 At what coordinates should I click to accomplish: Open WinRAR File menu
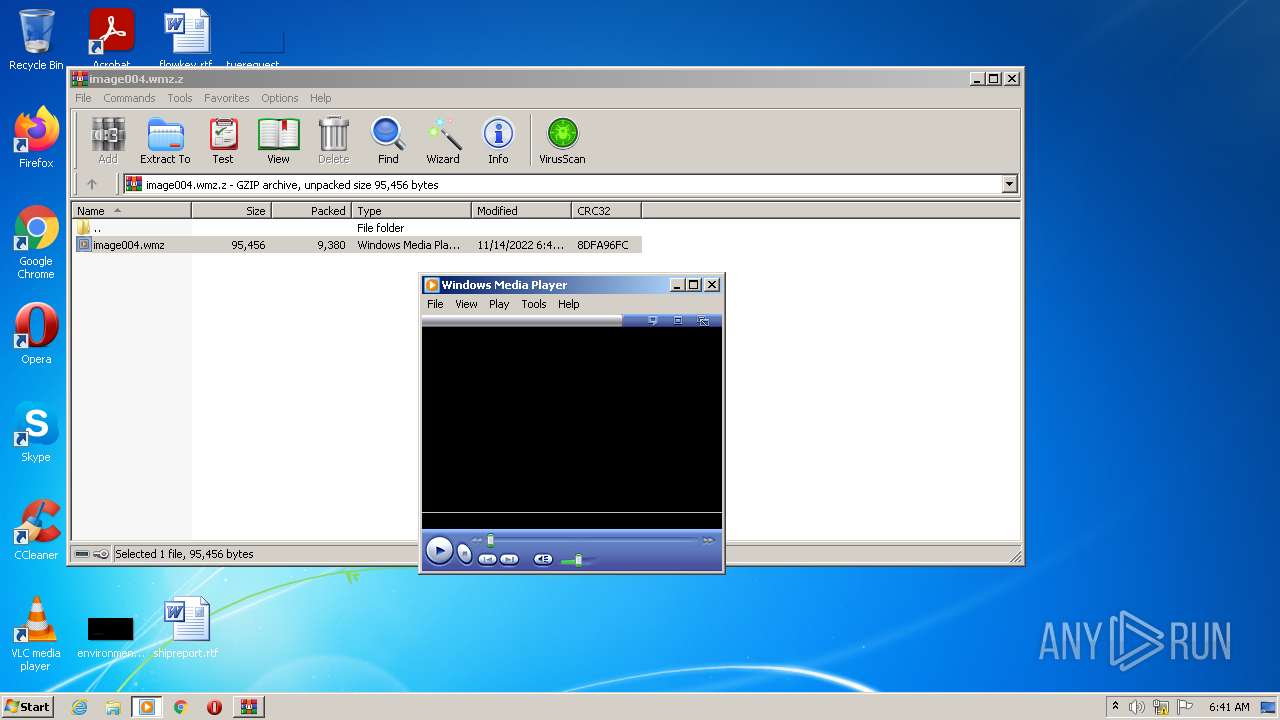tap(83, 98)
